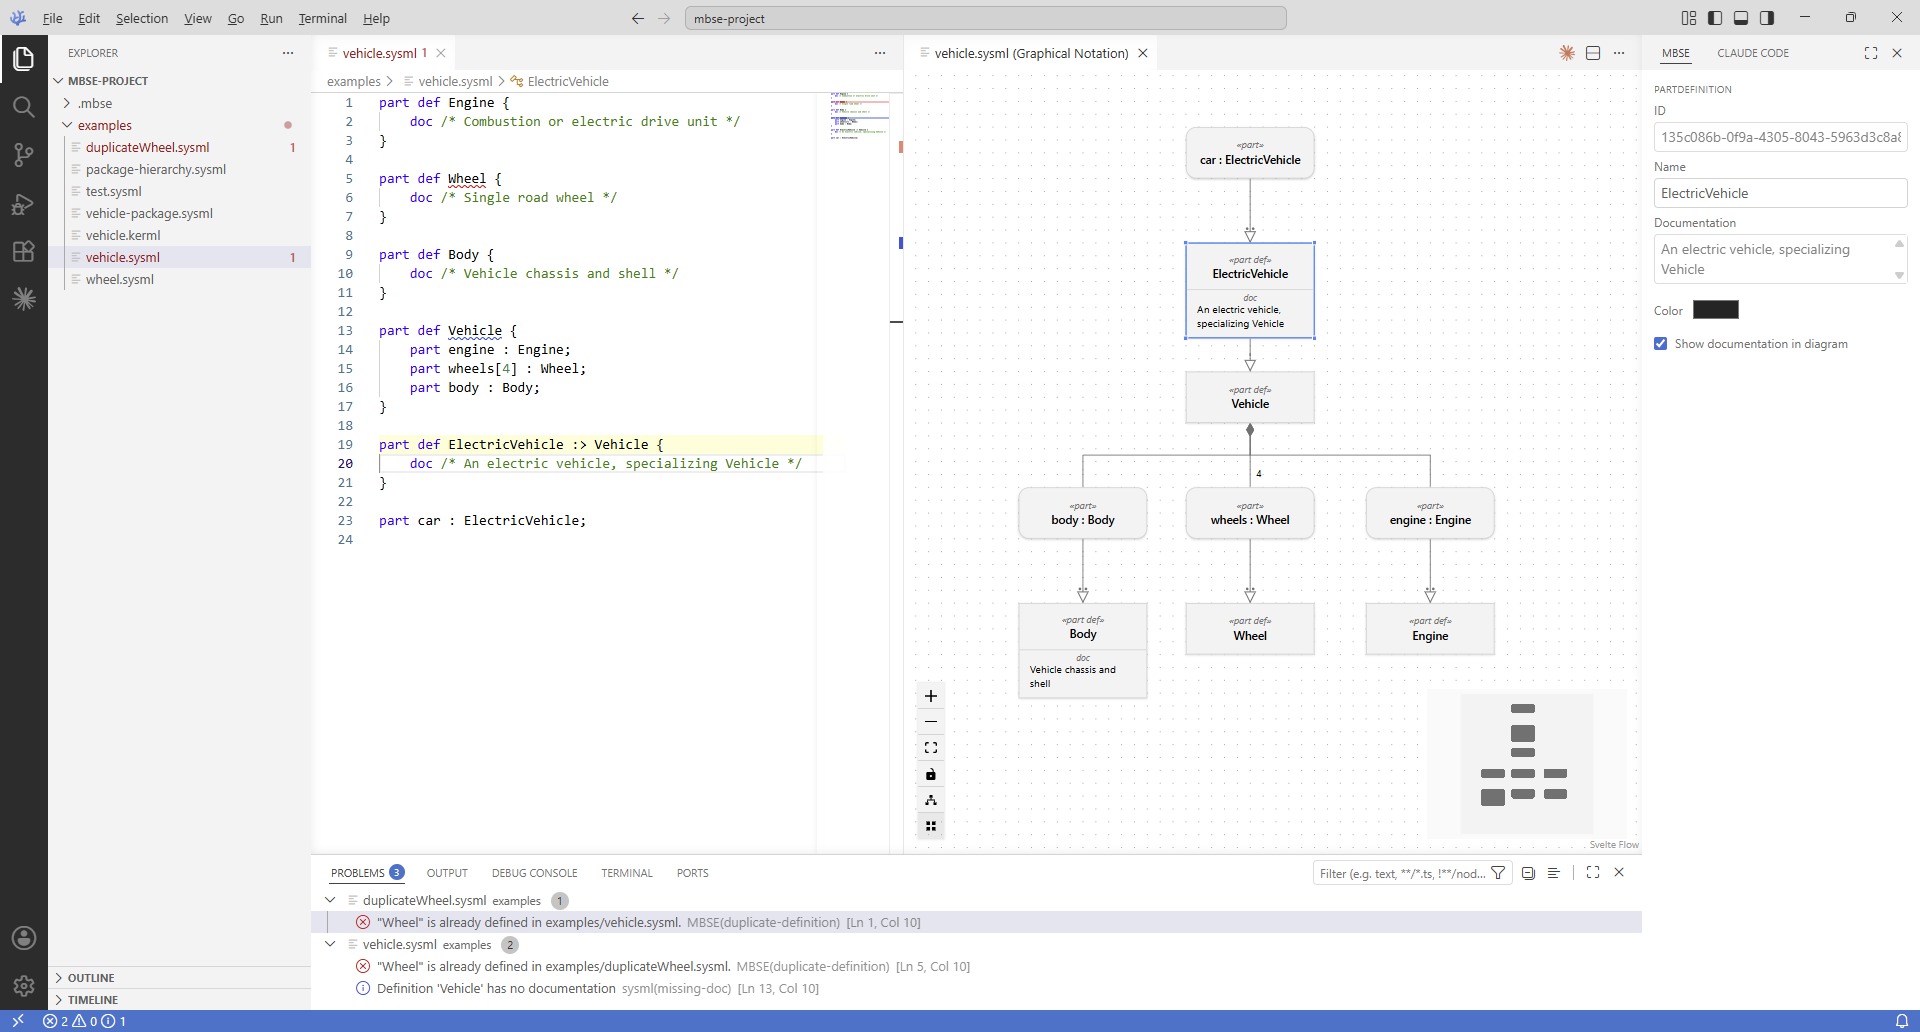Toggle primary side bar visibility

coord(1715,18)
